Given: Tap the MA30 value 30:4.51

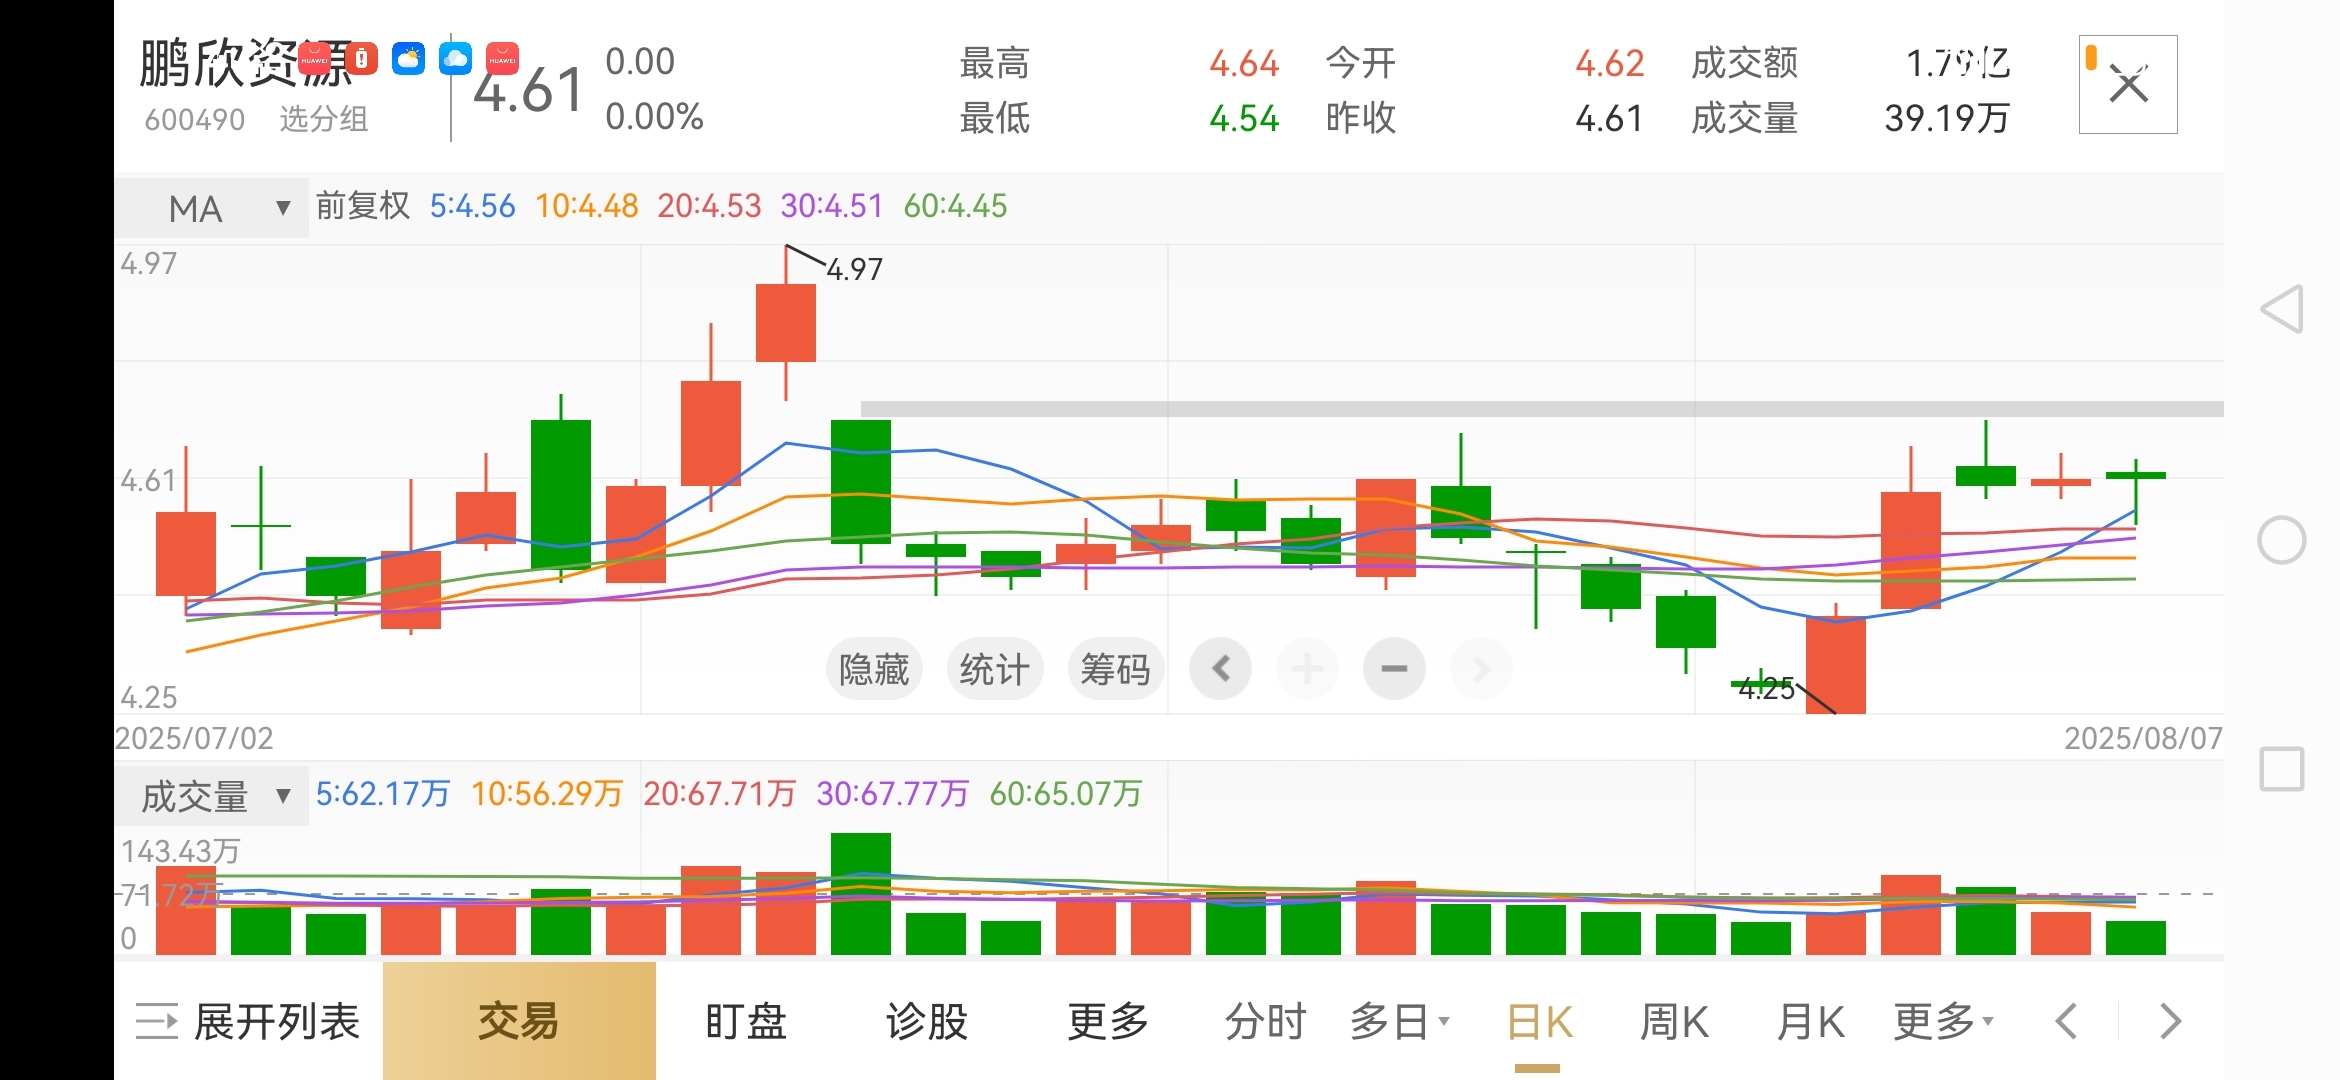Looking at the screenshot, I should point(832,206).
